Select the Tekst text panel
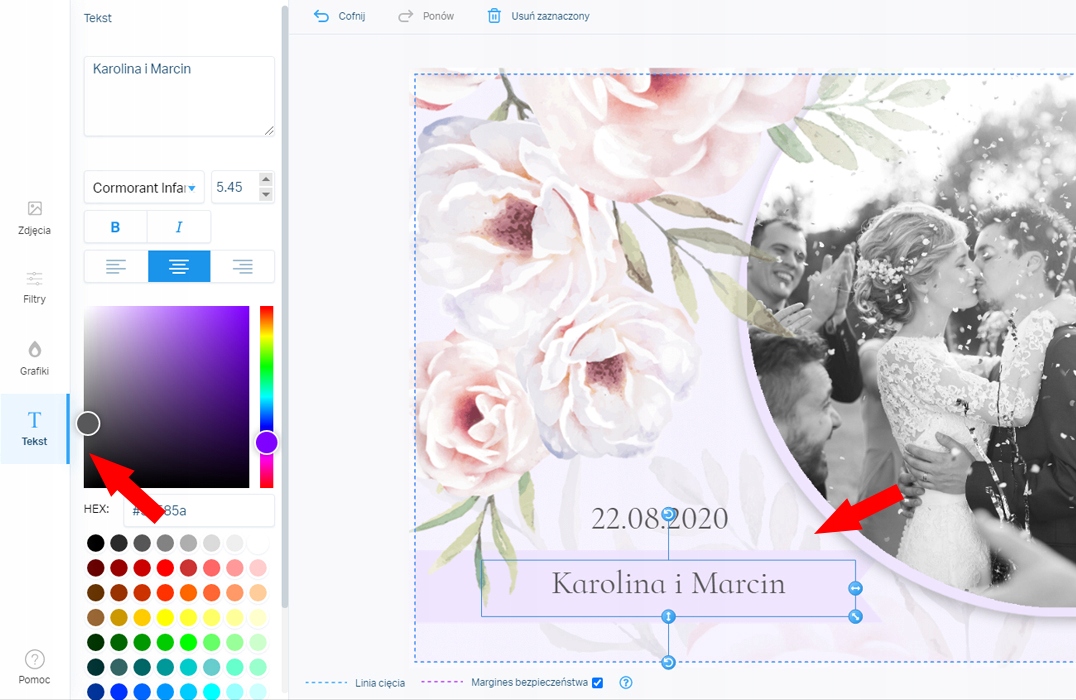The width and height of the screenshot is (1076, 700). [x=34, y=428]
